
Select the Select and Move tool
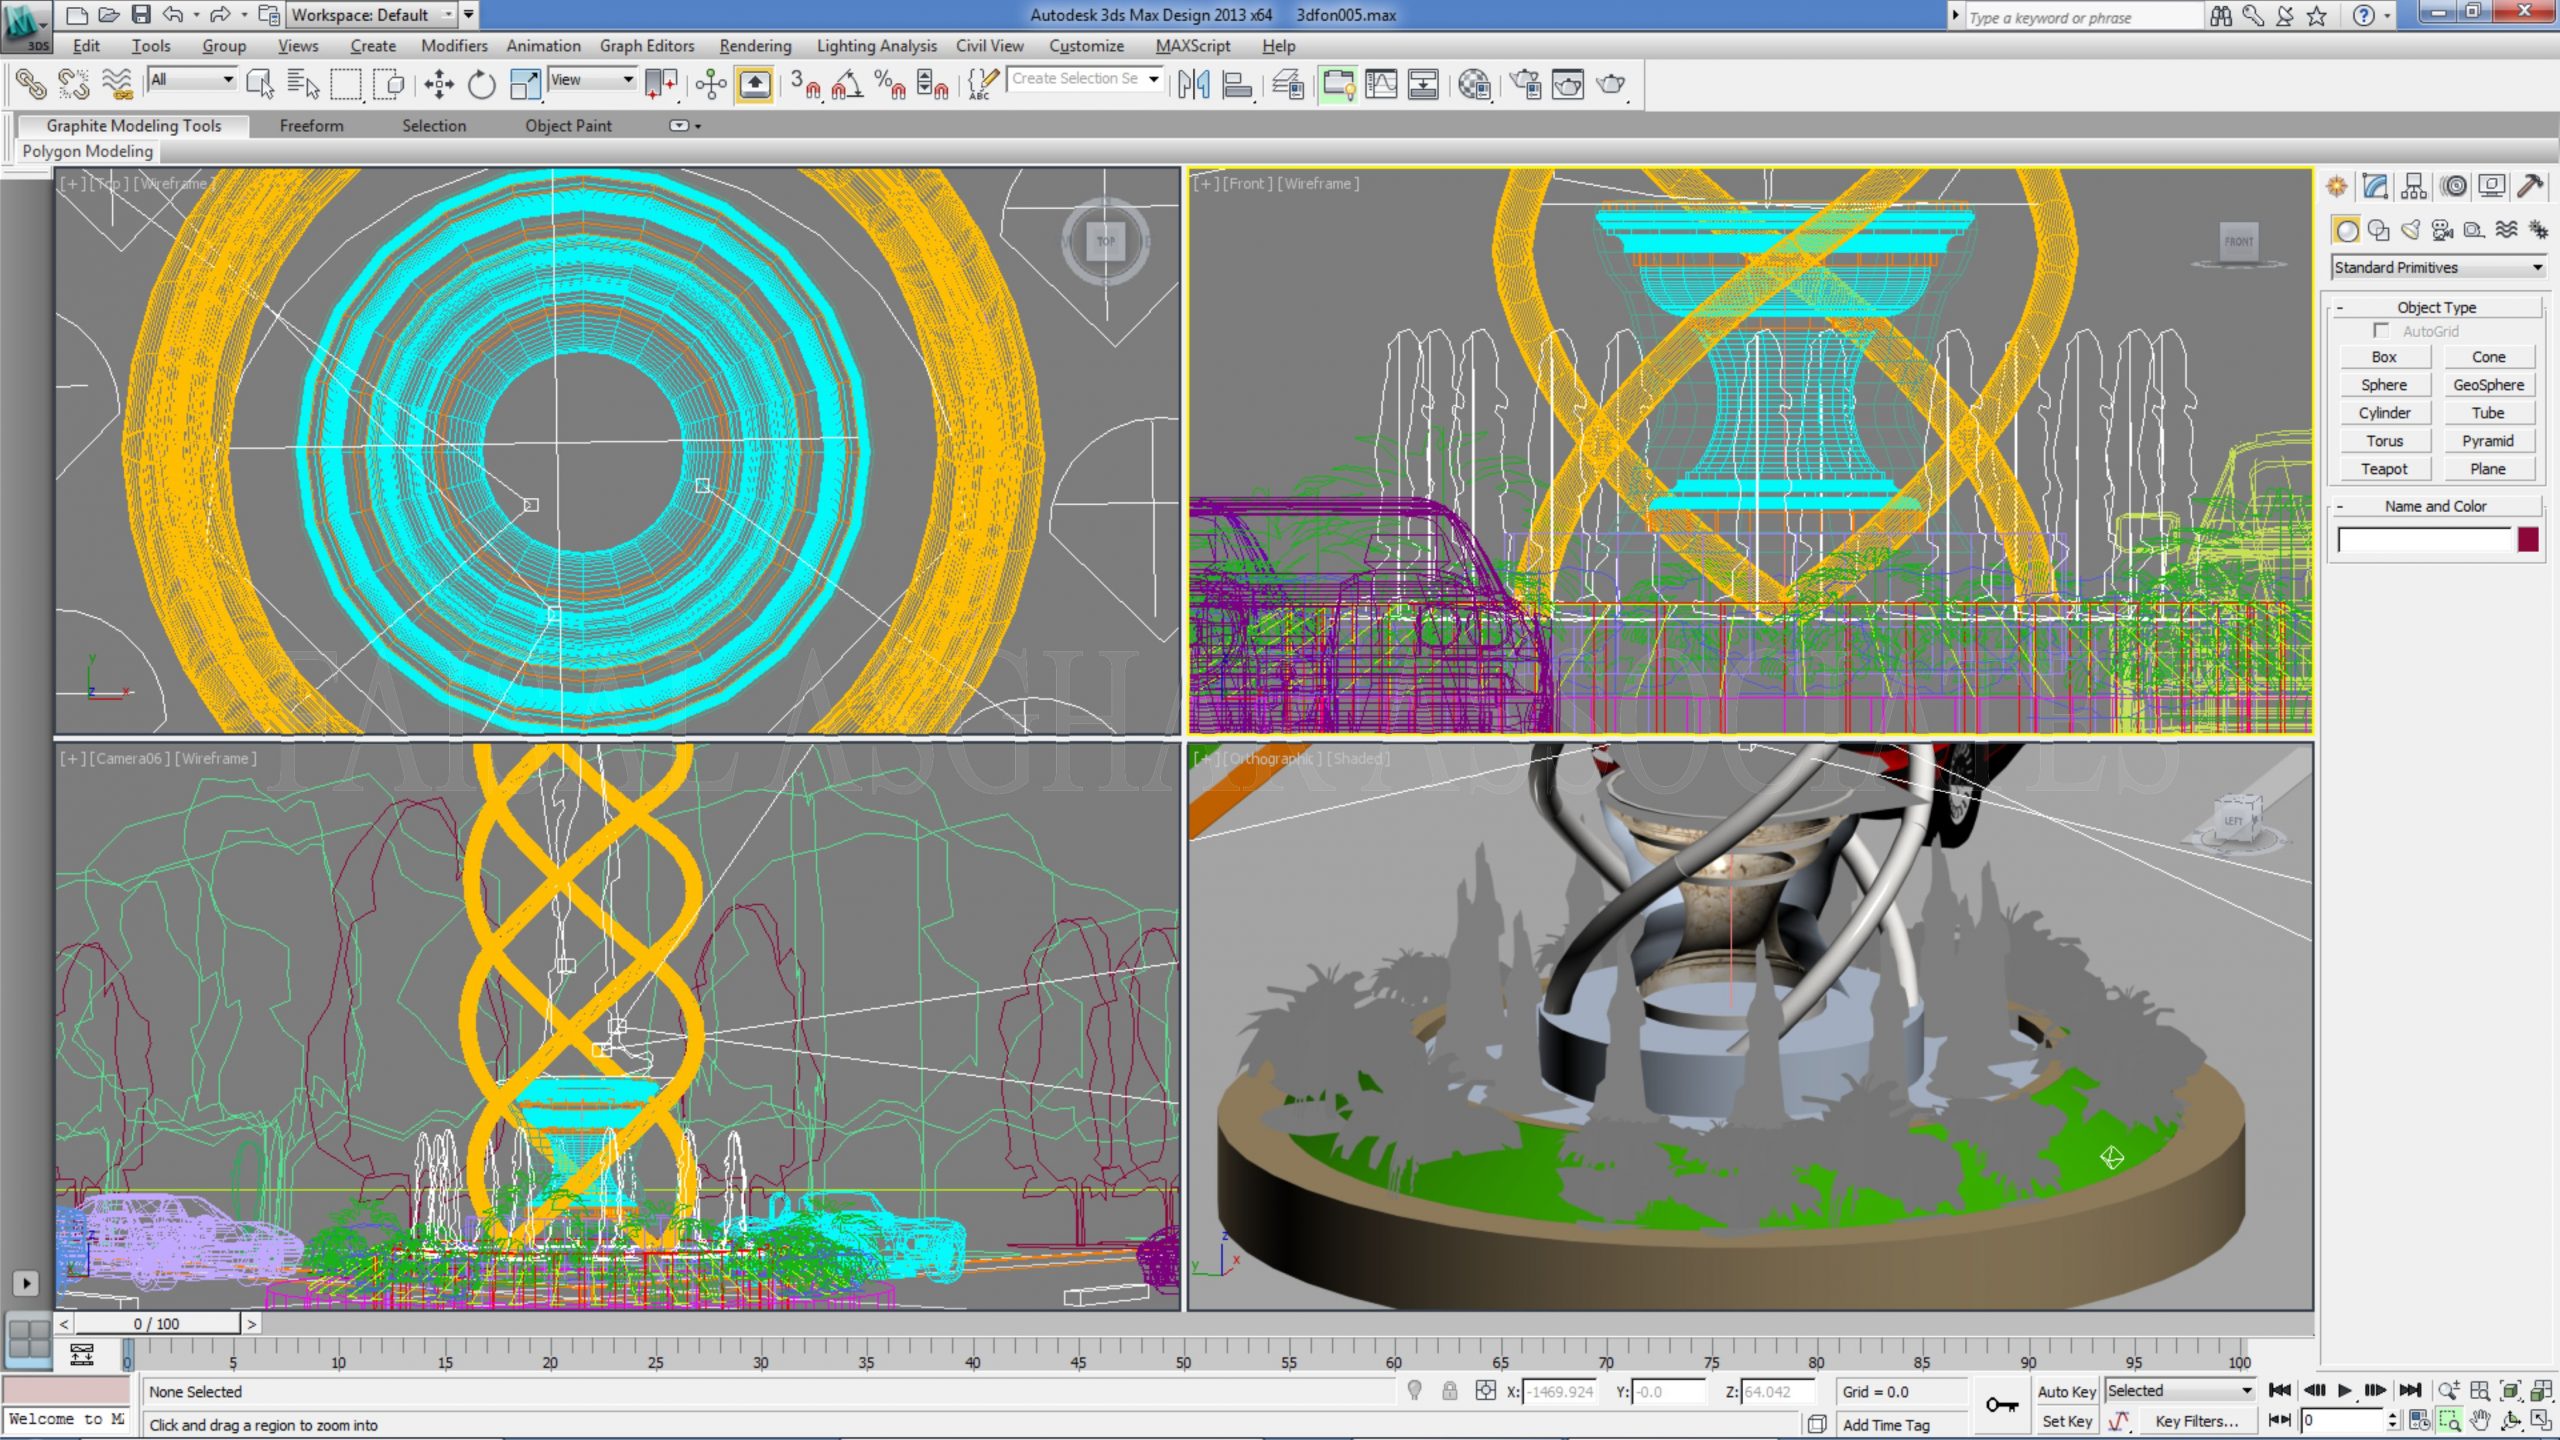coord(438,84)
